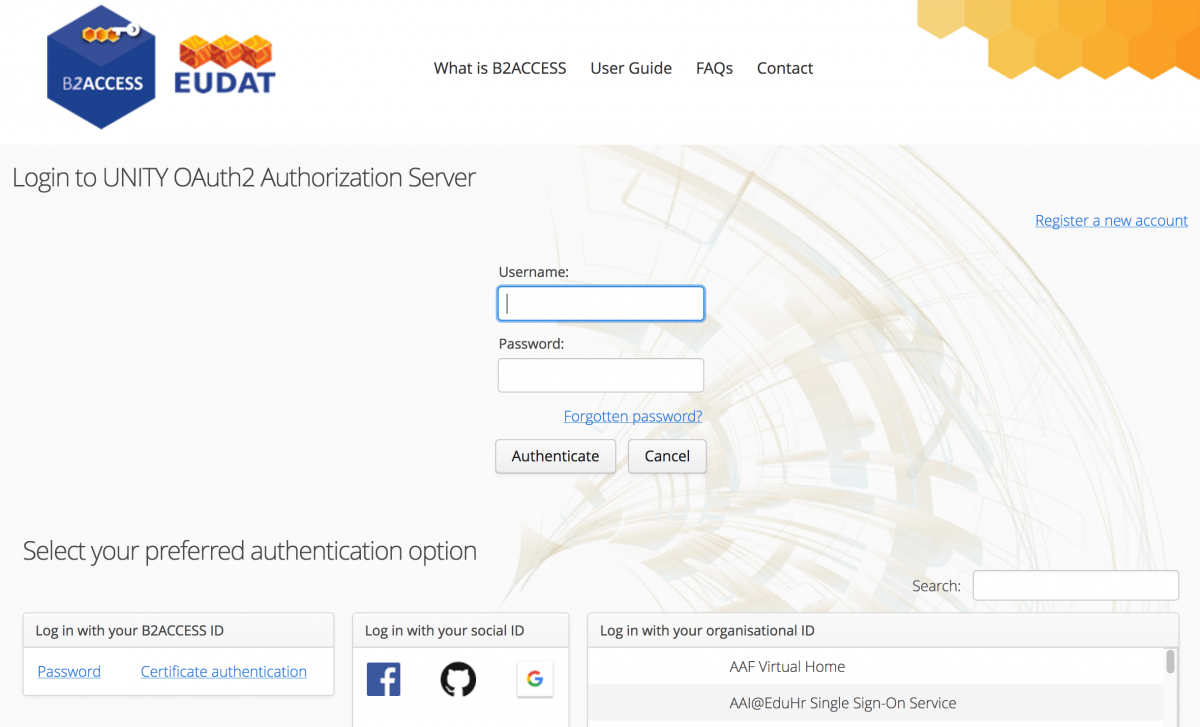Log in with your Facebook social ID
The width and height of the screenshot is (1200, 727).
click(383, 679)
